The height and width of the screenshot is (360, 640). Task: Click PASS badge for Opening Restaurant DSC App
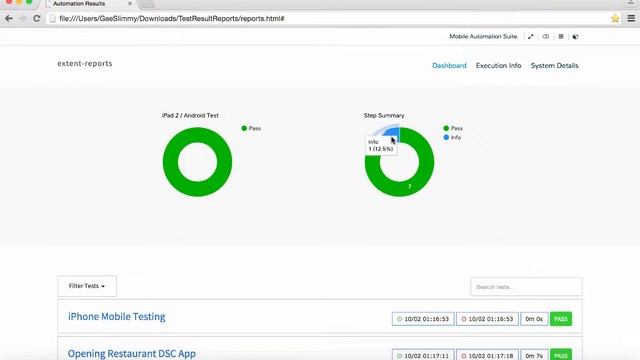pos(561,355)
